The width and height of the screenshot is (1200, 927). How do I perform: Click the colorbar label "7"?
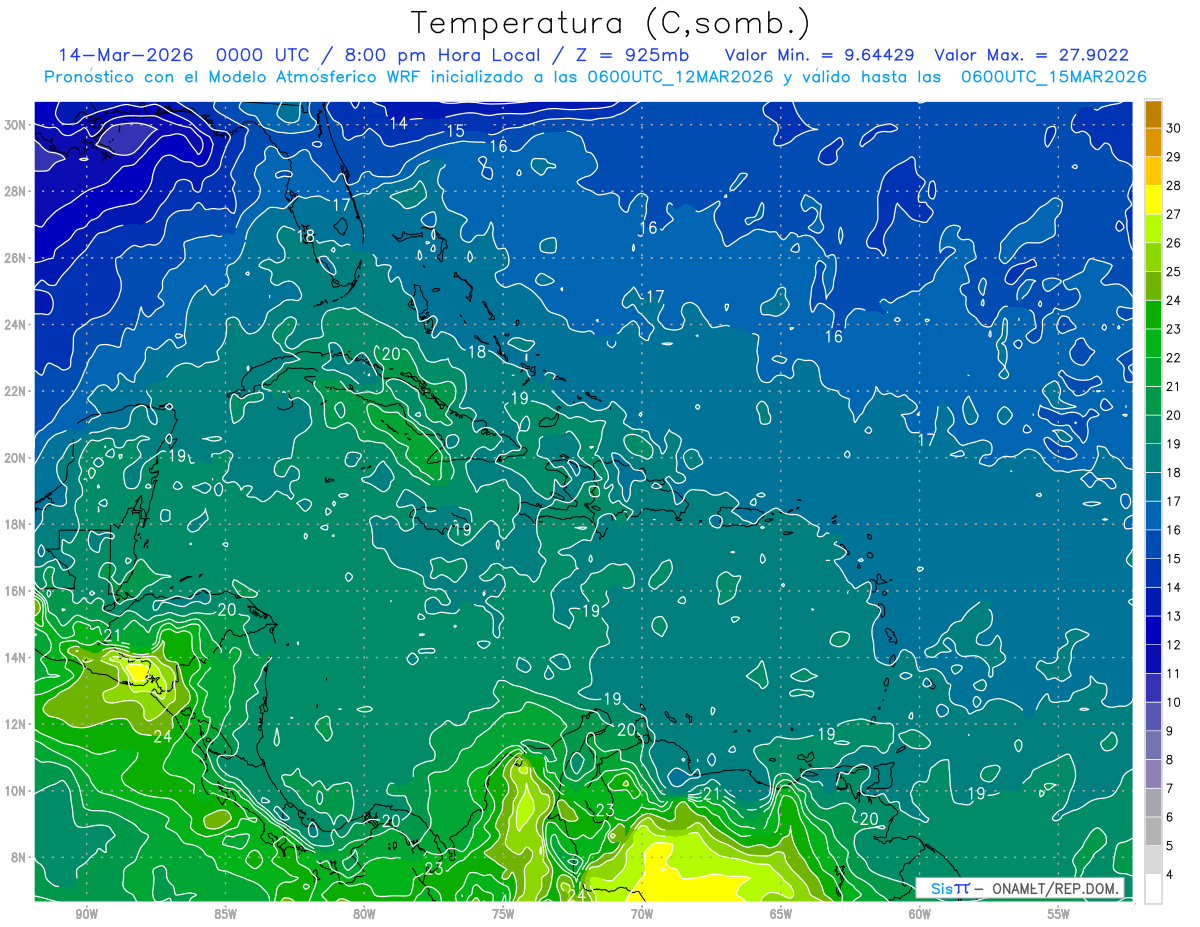coord(1171,789)
